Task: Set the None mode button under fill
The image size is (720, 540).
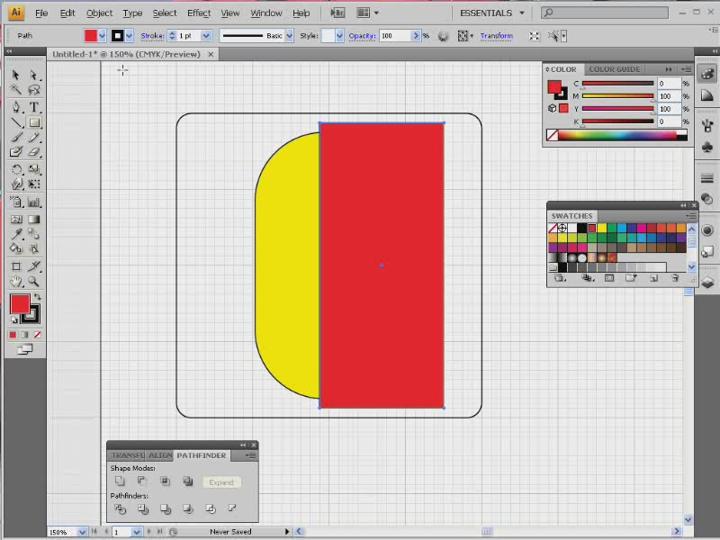Action: click(x=37, y=335)
